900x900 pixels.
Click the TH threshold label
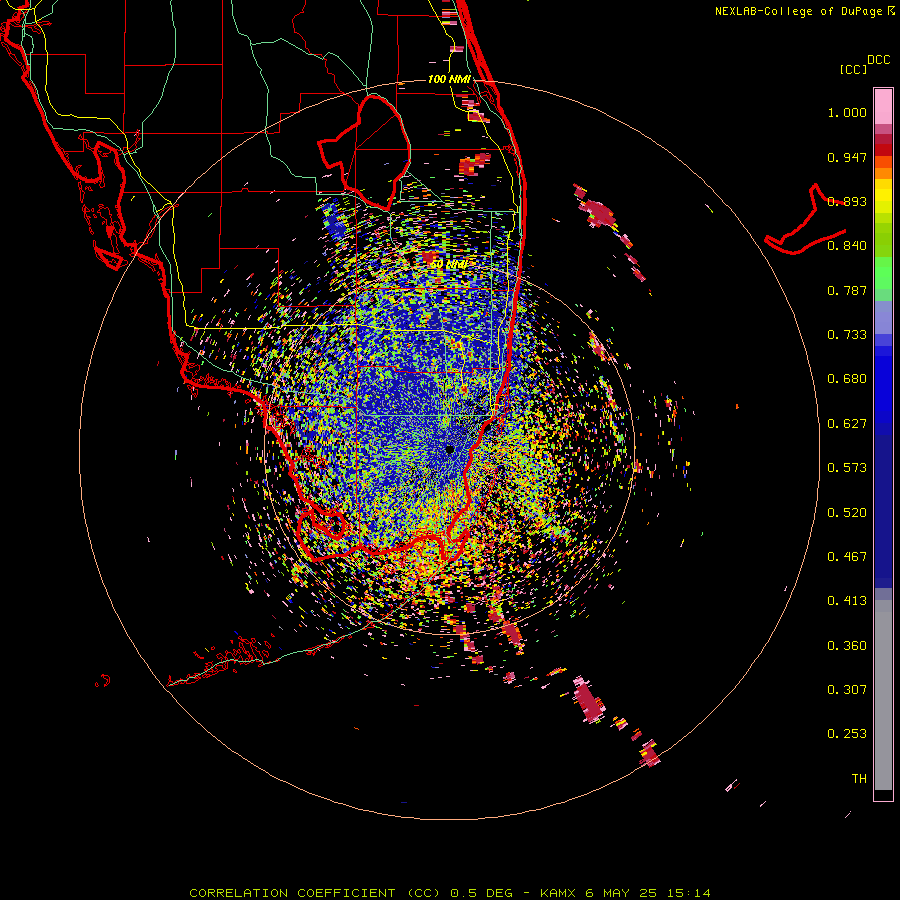coord(859,779)
